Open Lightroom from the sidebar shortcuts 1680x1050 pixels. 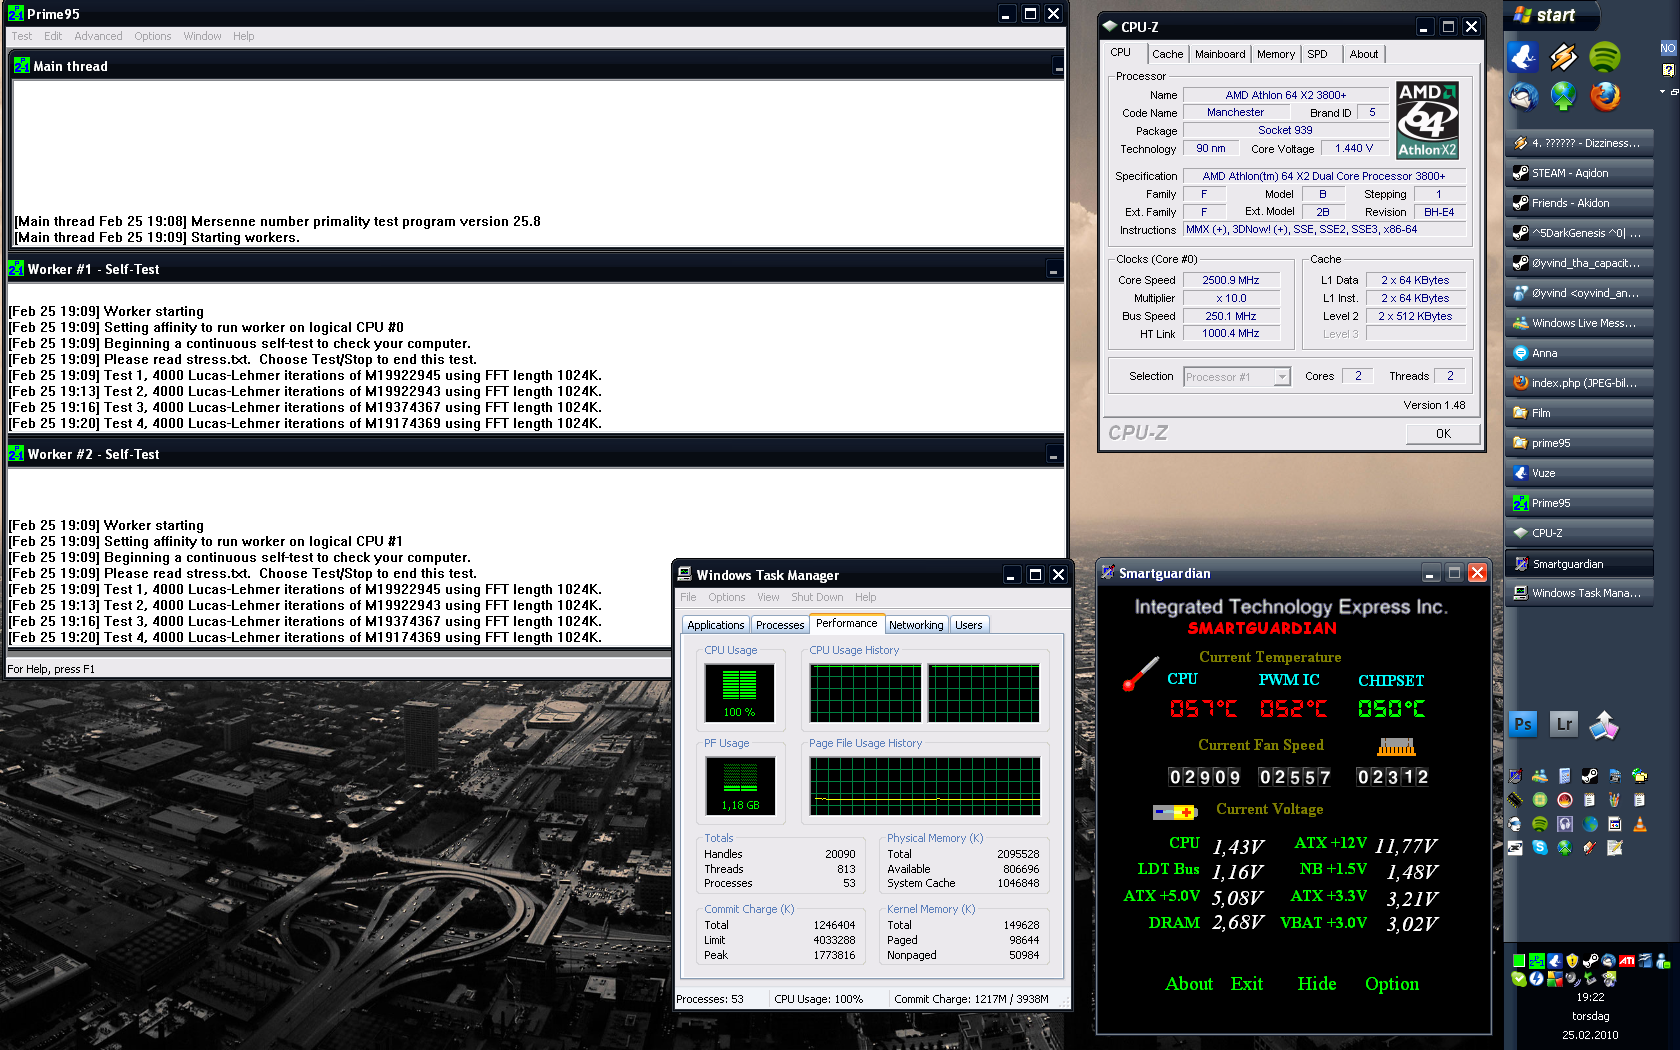pos(1564,724)
